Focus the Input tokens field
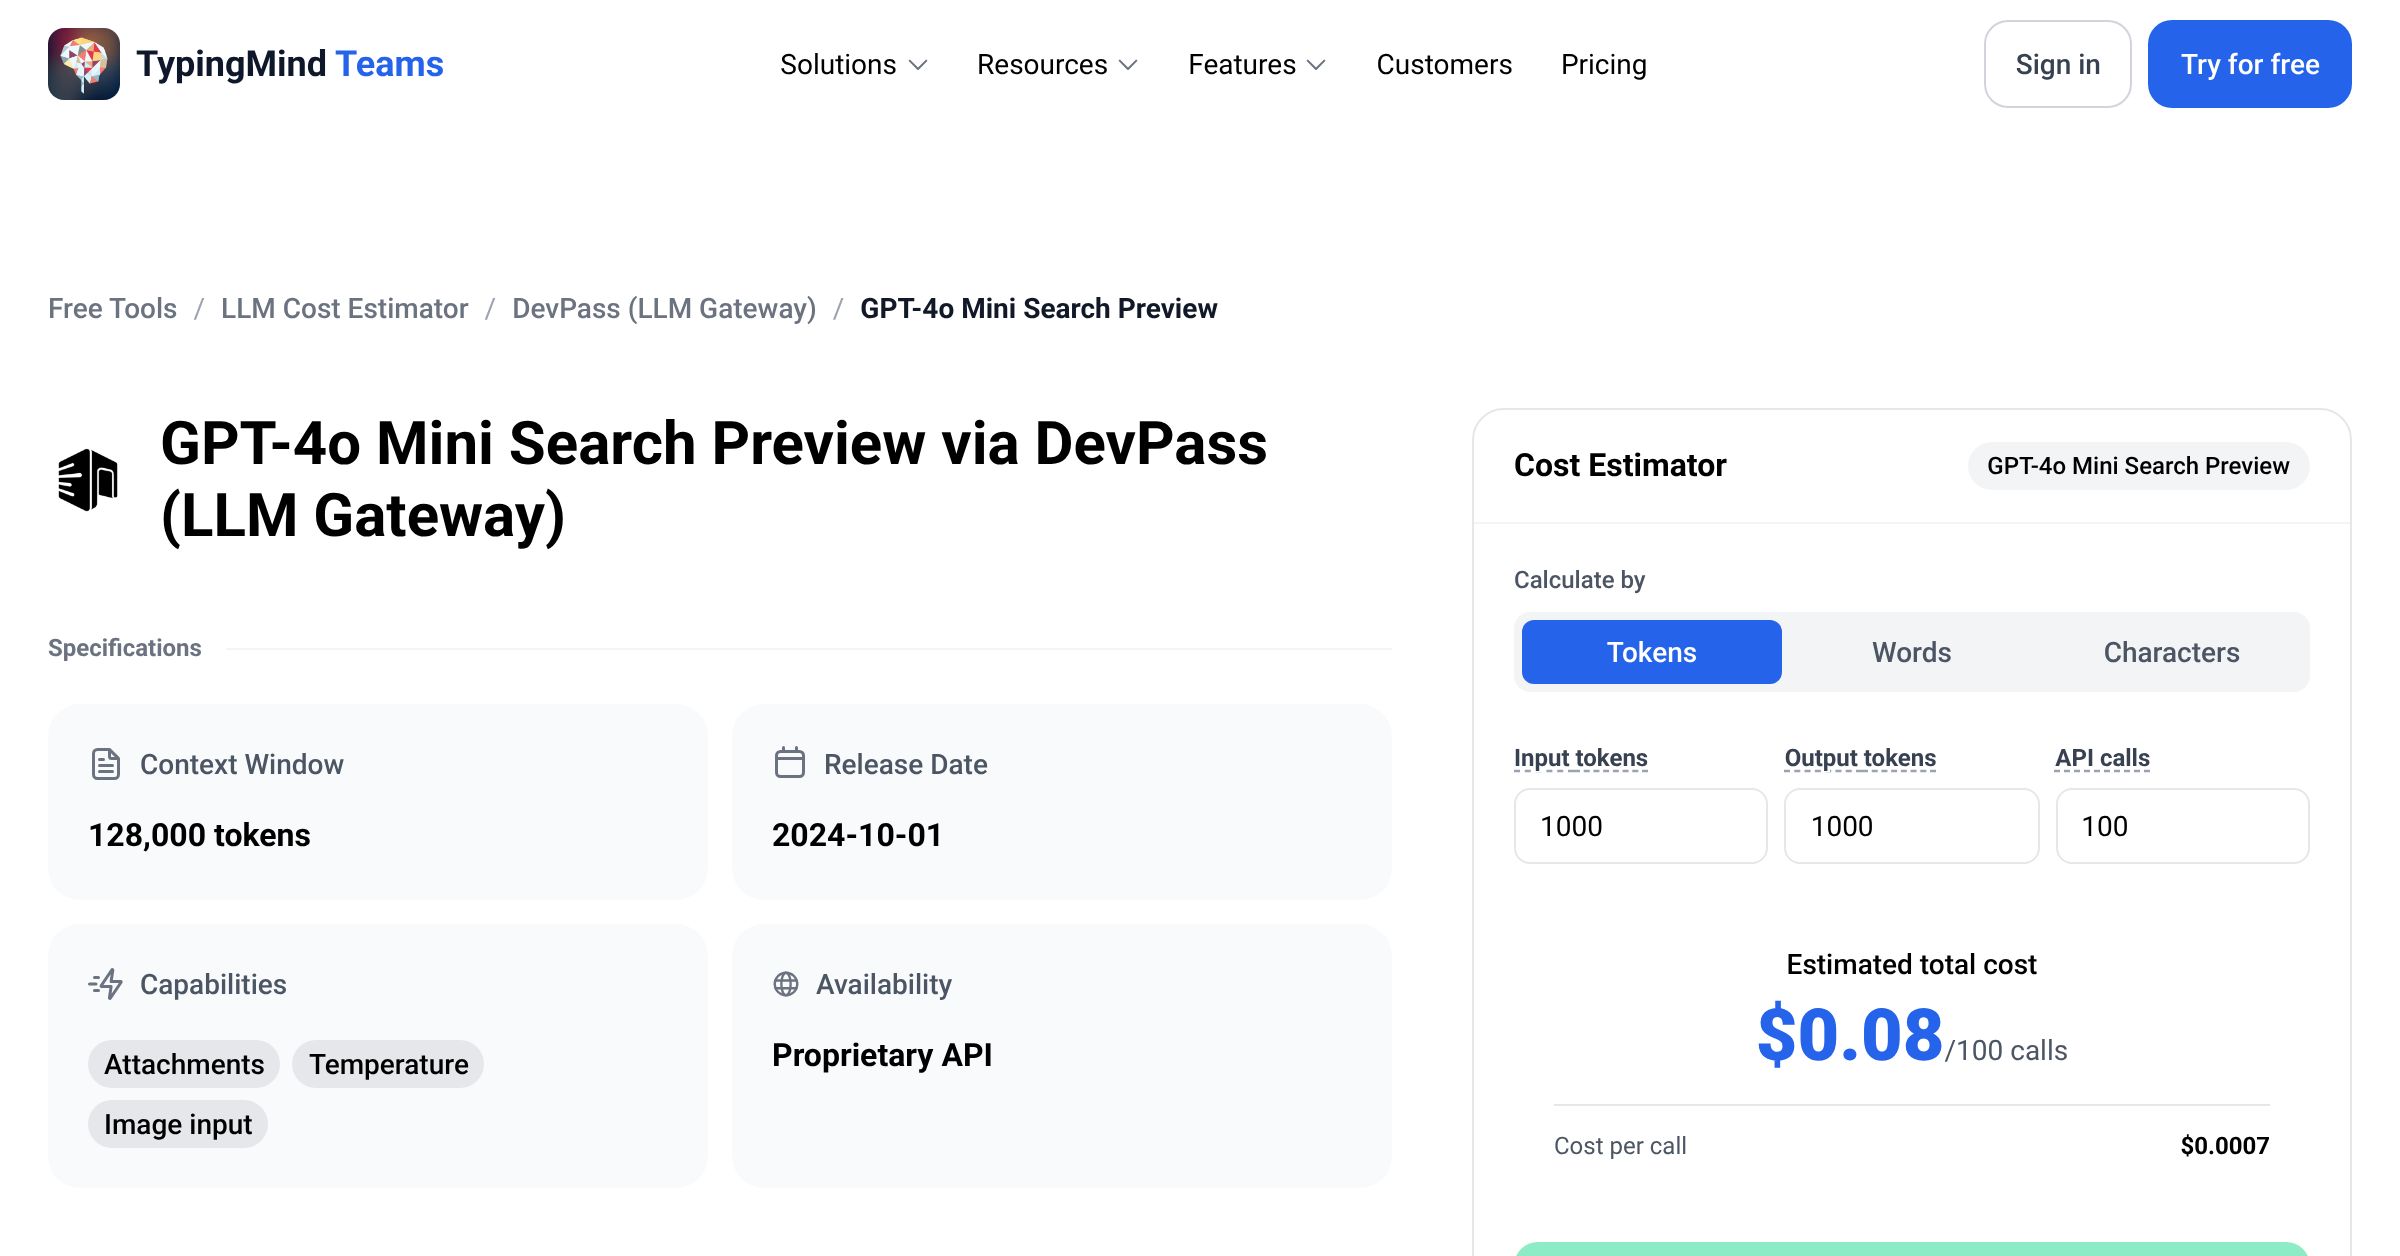2400x1256 pixels. [x=1641, y=826]
